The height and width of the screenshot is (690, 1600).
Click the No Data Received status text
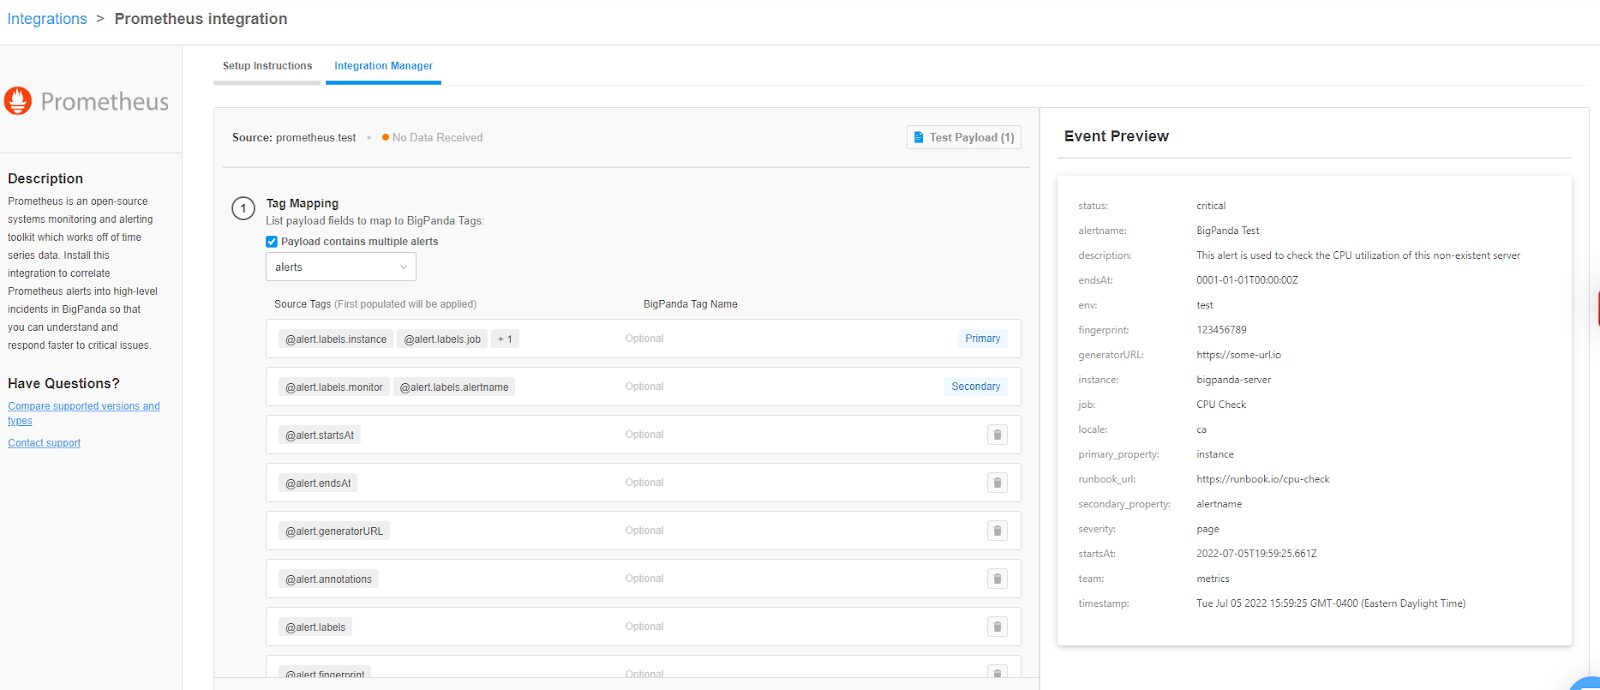tap(437, 138)
